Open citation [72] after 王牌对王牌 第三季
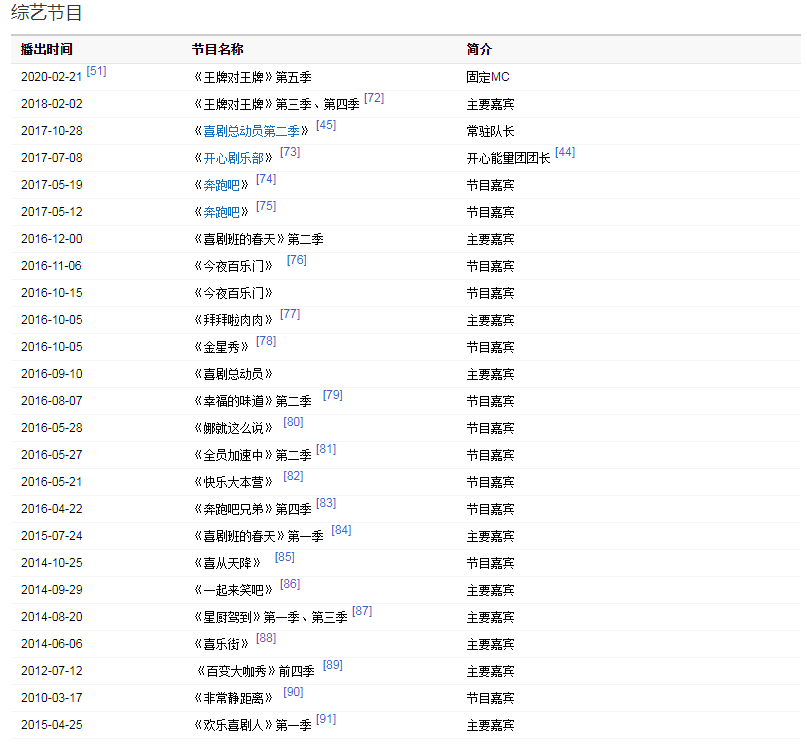Viewport: 807px width, 747px height. pyautogui.click(x=374, y=98)
